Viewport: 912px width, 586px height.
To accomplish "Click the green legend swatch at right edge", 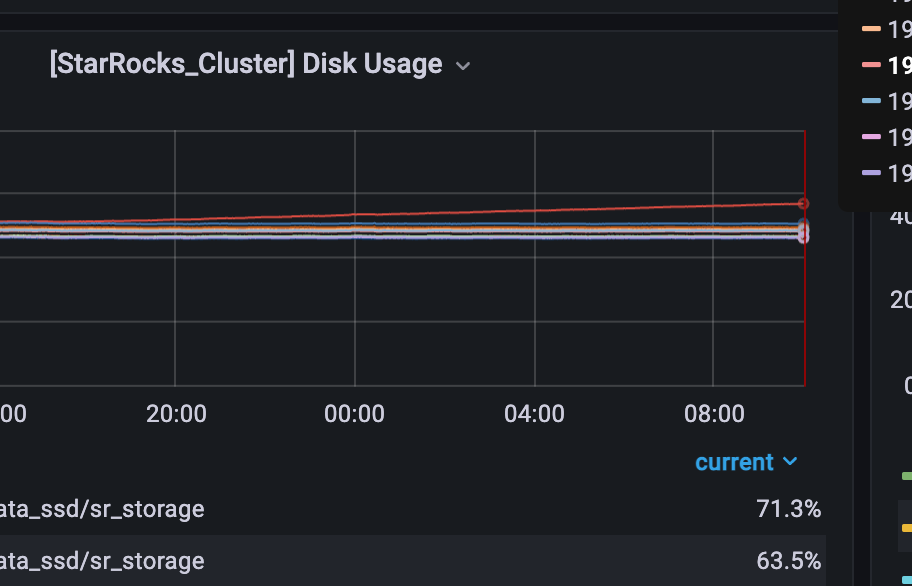I will pos(906,476).
